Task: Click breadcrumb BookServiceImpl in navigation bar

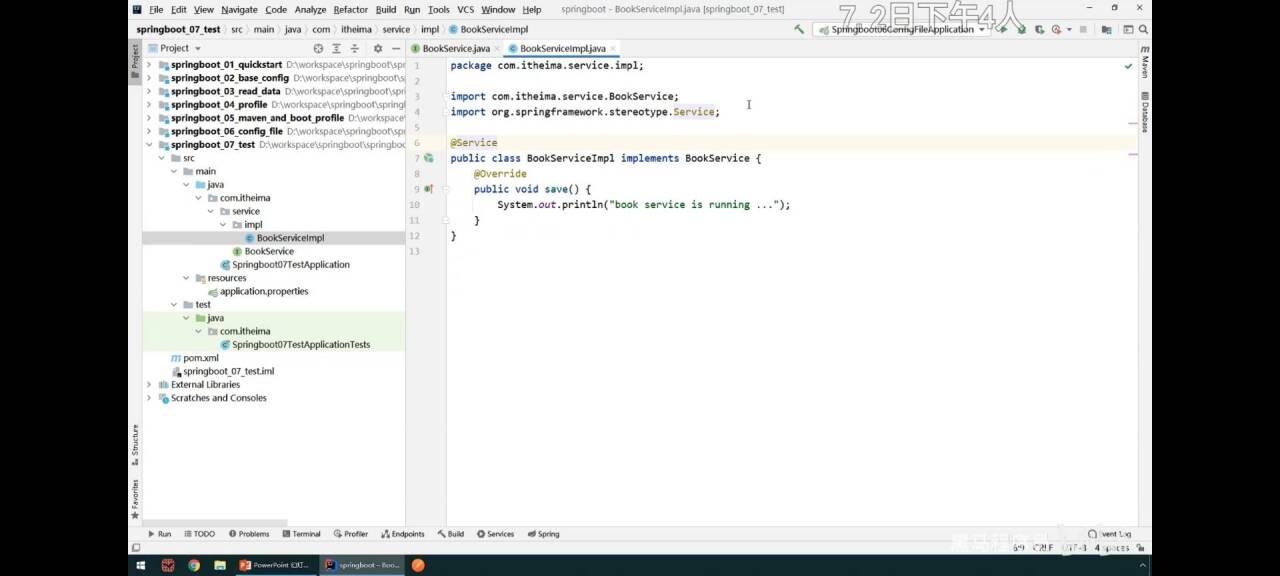Action: click(488, 29)
